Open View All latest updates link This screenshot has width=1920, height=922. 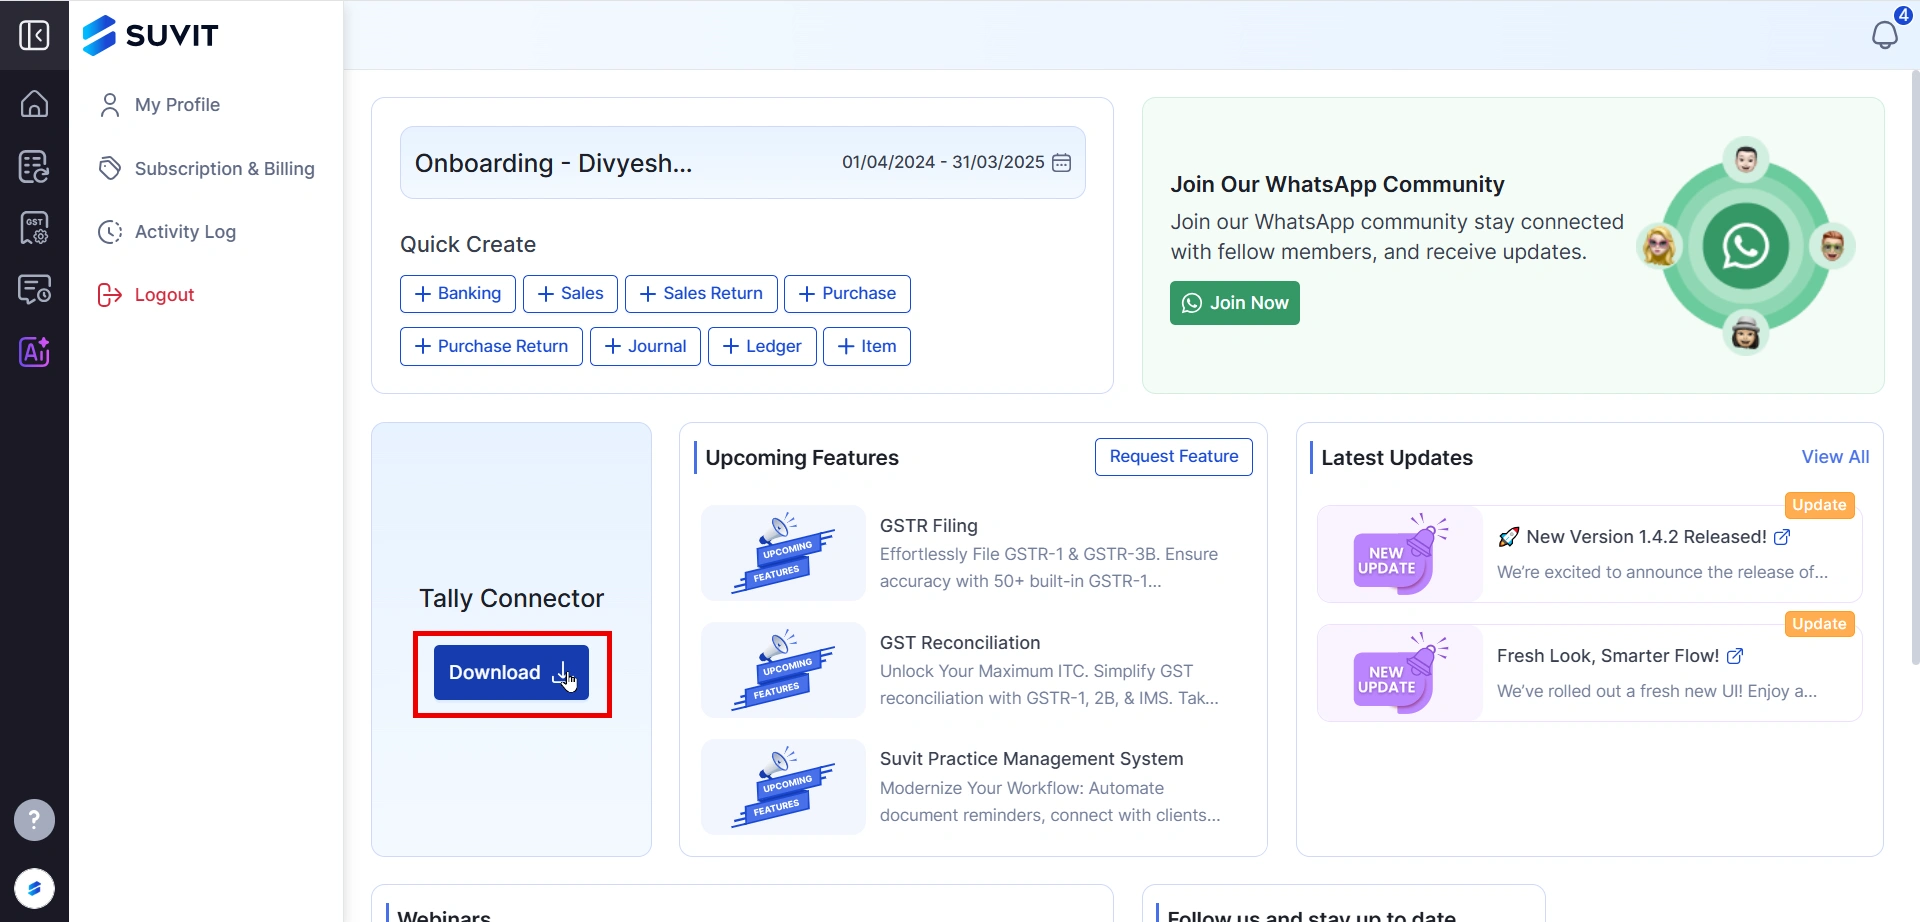click(x=1835, y=457)
